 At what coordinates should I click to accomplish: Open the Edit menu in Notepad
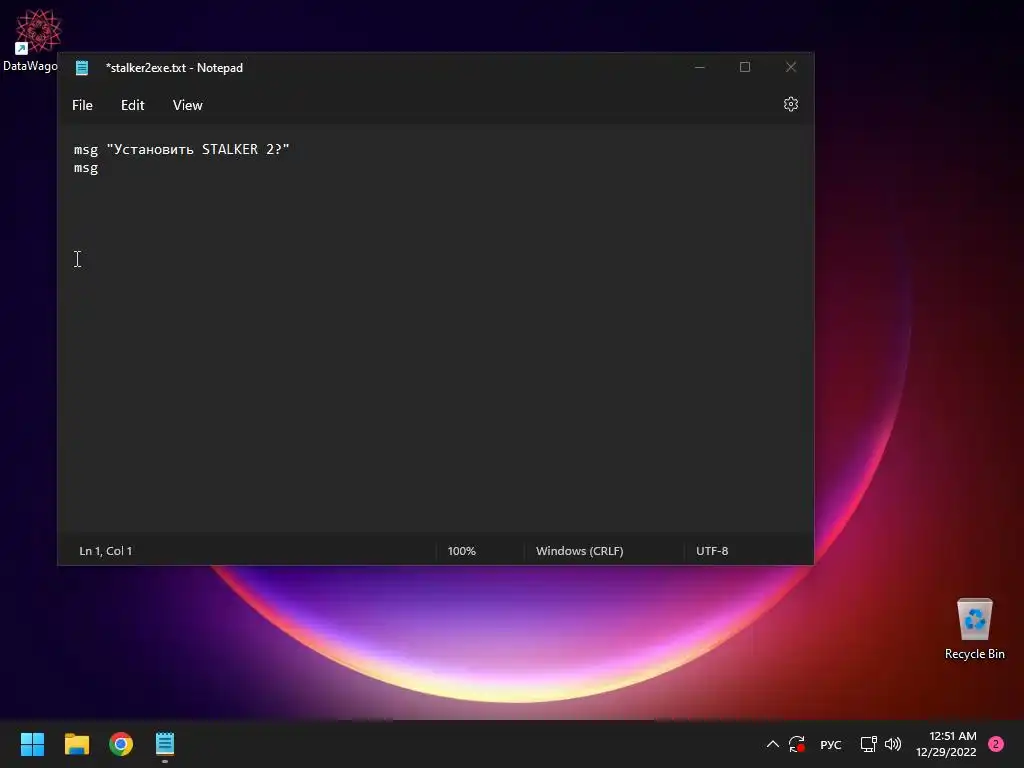click(133, 105)
